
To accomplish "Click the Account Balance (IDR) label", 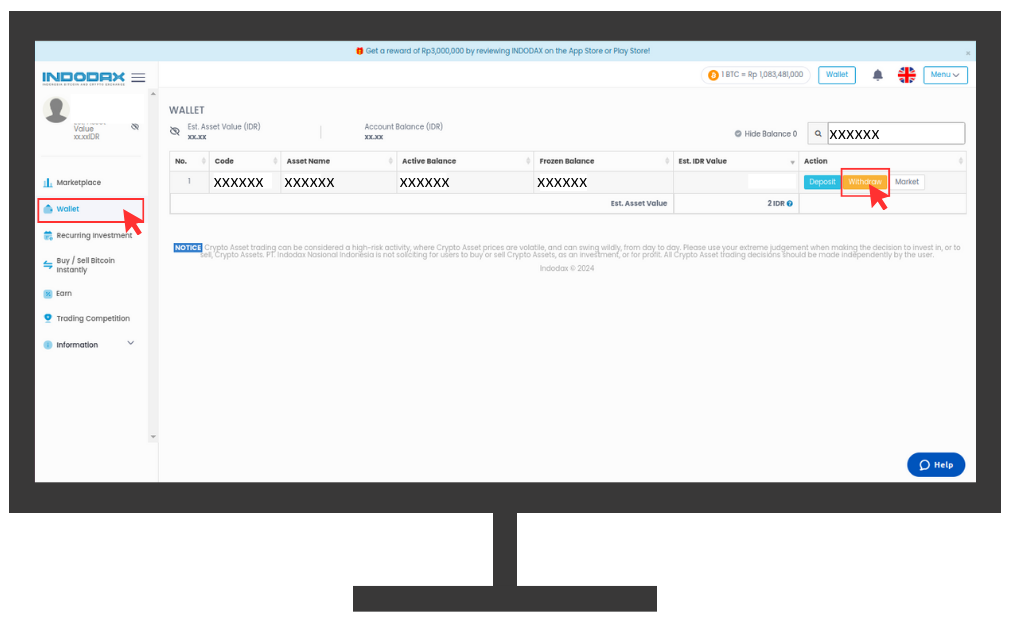I will 404,126.
